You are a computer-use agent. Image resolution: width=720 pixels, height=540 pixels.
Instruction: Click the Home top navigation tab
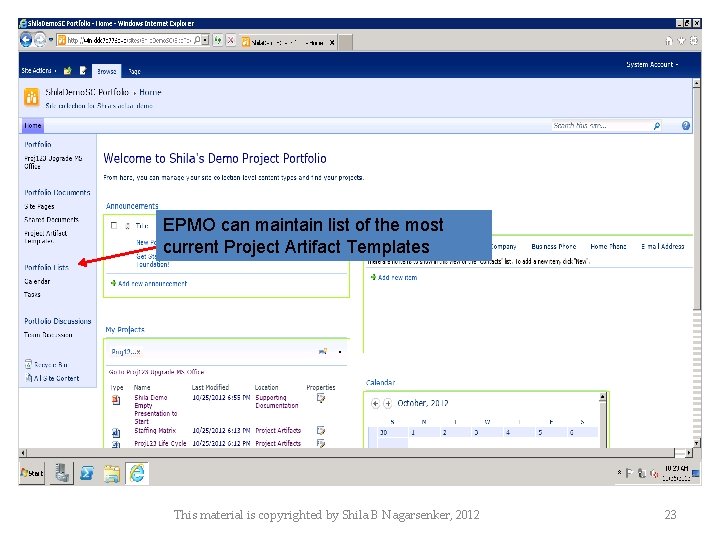[32, 125]
